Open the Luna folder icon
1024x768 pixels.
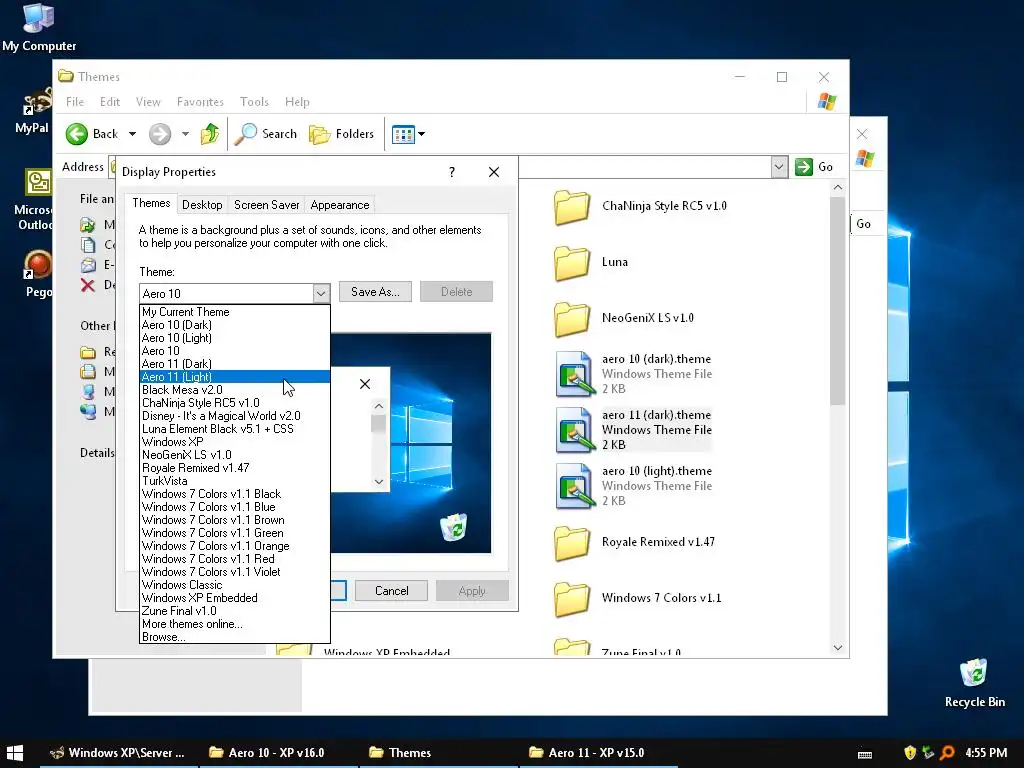(x=572, y=263)
